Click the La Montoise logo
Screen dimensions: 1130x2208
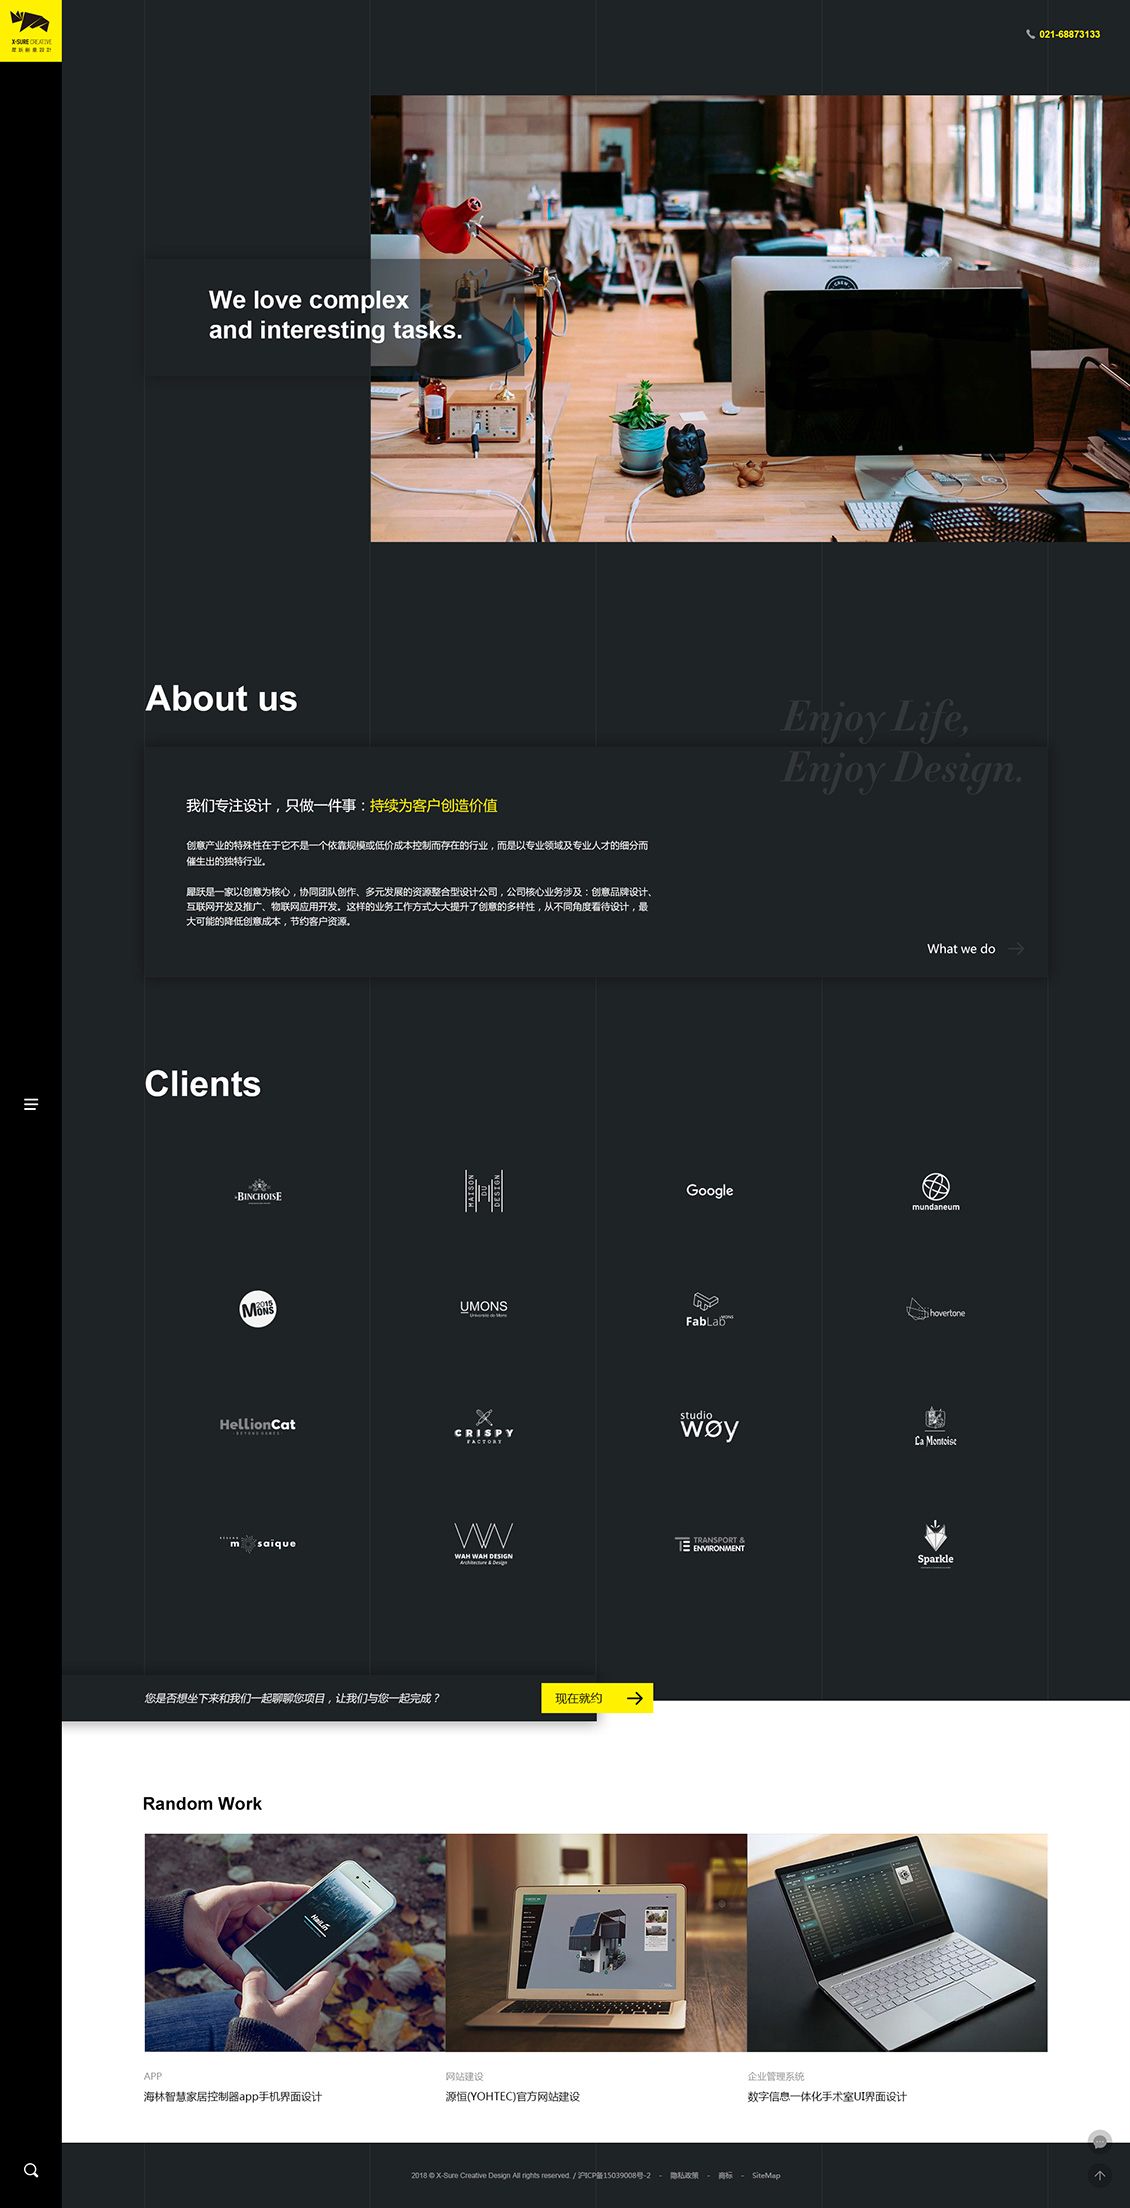point(936,1427)
